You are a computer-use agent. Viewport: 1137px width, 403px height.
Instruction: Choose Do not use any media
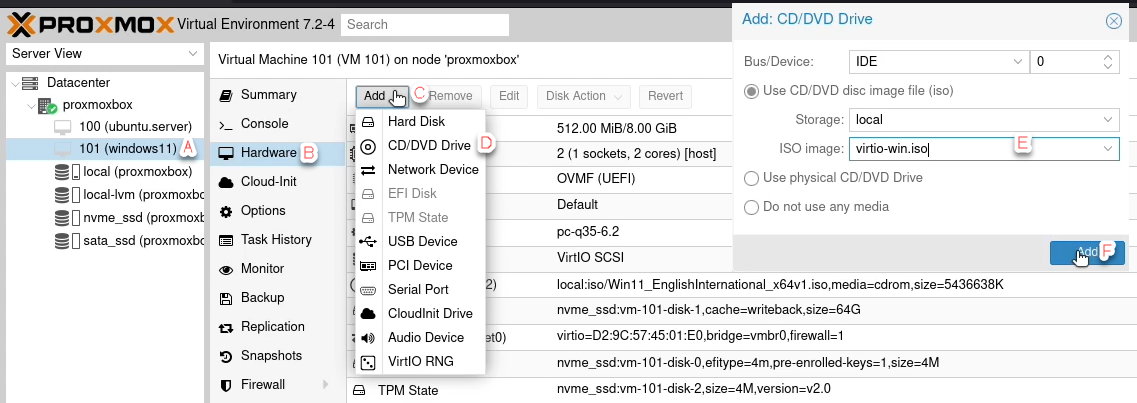pos(751,207)
